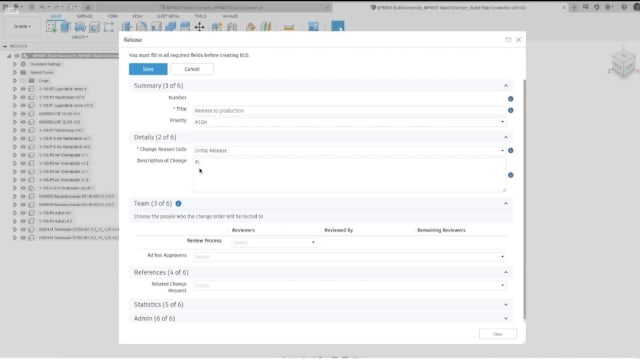The width and height of the screenshot is (640, 363).
Task: Expand the Admin (6 of 6) section
Action: click(x=506, y=318)
